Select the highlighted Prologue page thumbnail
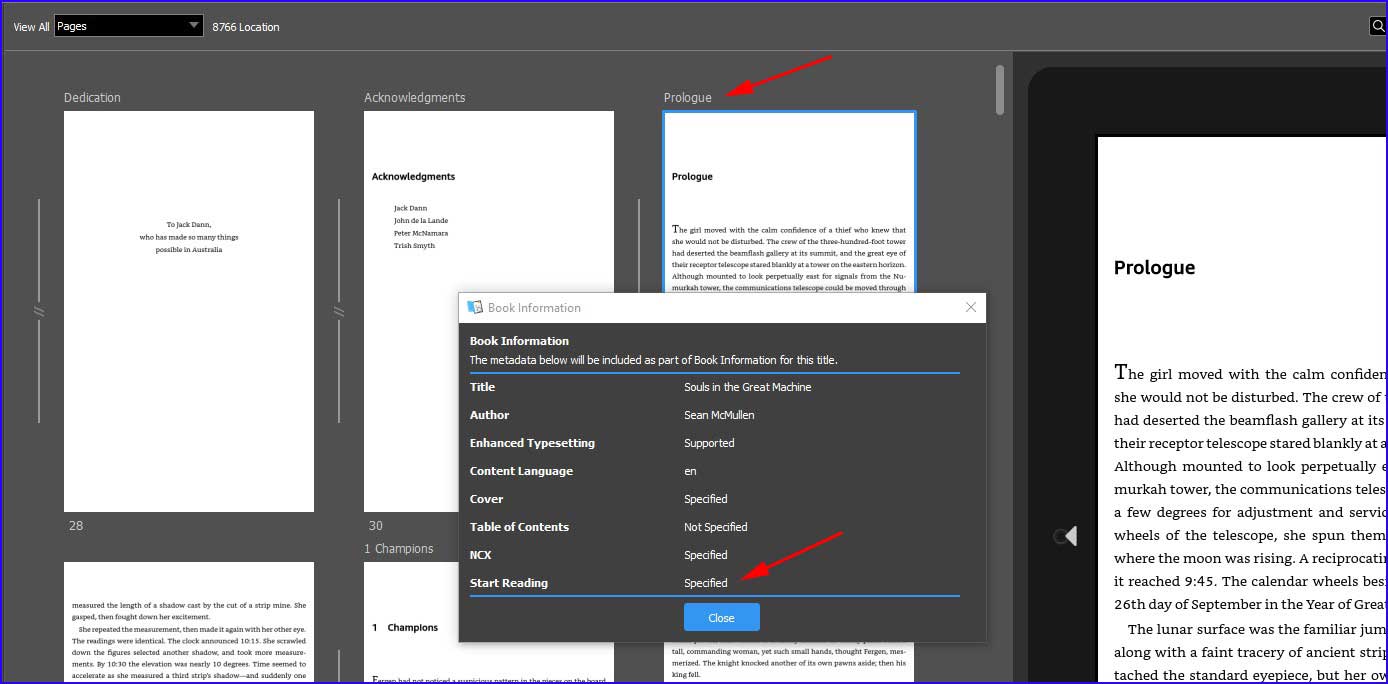Screen dimensions: 1388x684 [789, 201]
